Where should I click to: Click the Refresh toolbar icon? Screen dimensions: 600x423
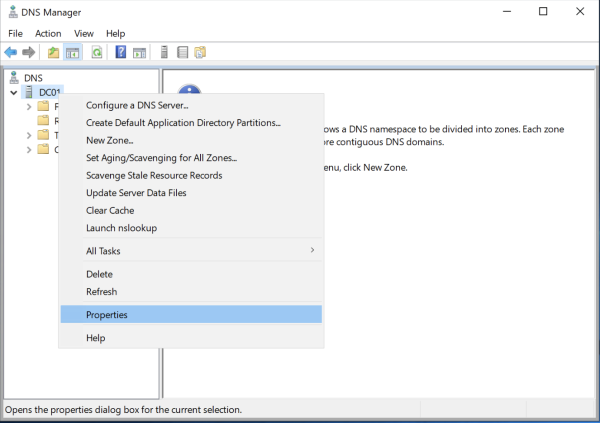pos(97,52)
